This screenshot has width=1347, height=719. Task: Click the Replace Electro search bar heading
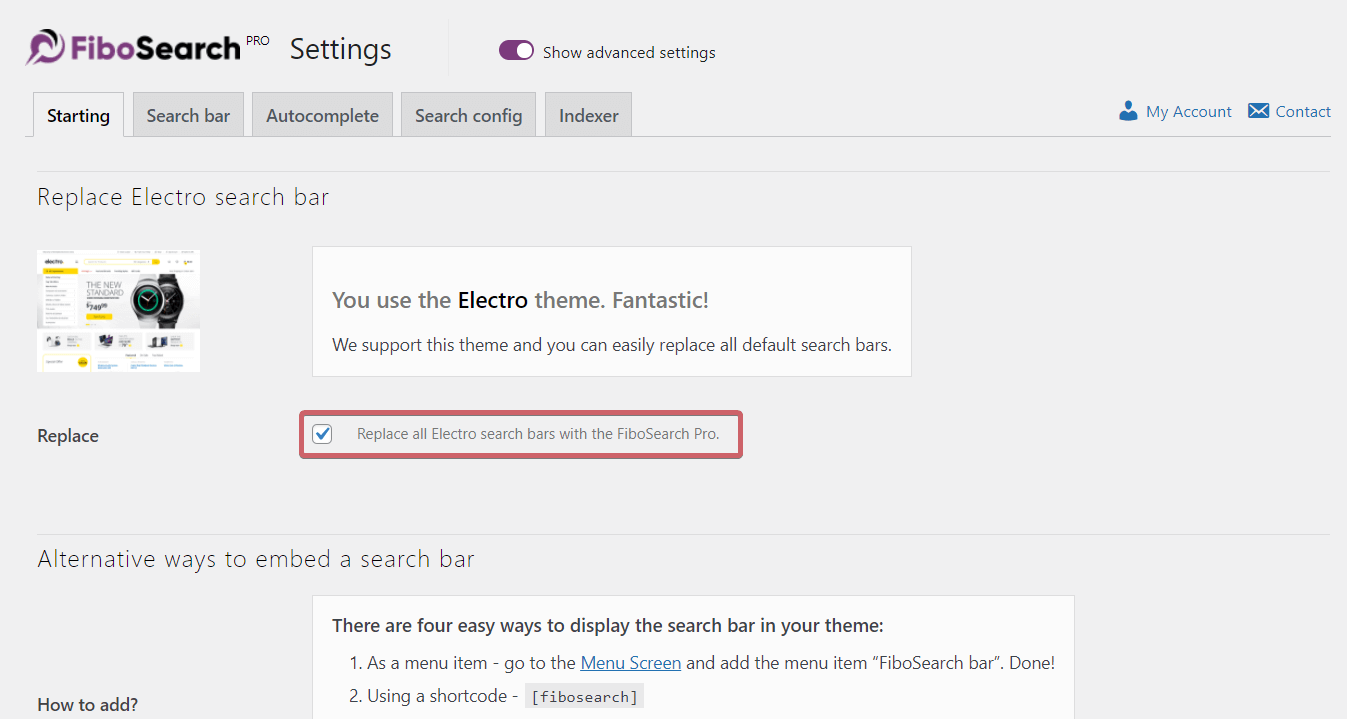point(183,197)
